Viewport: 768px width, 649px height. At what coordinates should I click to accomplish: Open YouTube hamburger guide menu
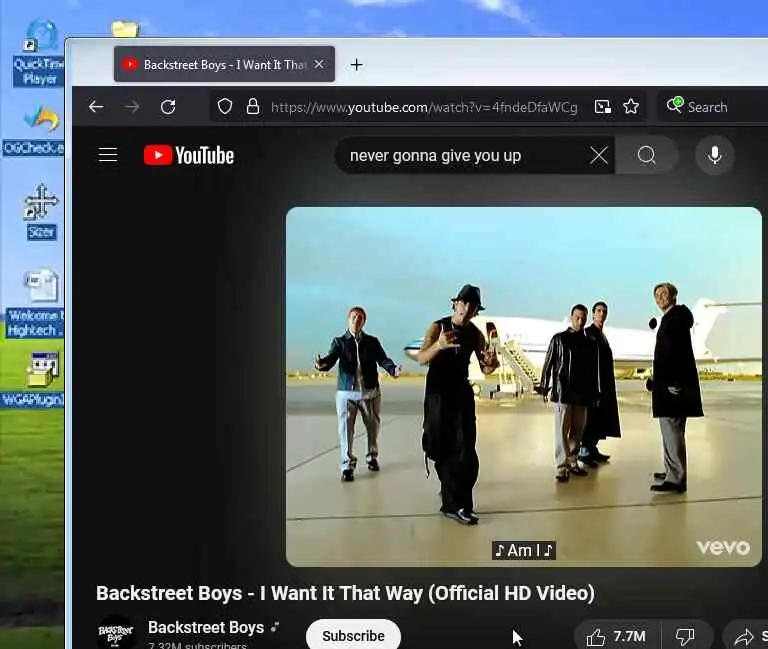click(108, 155)
